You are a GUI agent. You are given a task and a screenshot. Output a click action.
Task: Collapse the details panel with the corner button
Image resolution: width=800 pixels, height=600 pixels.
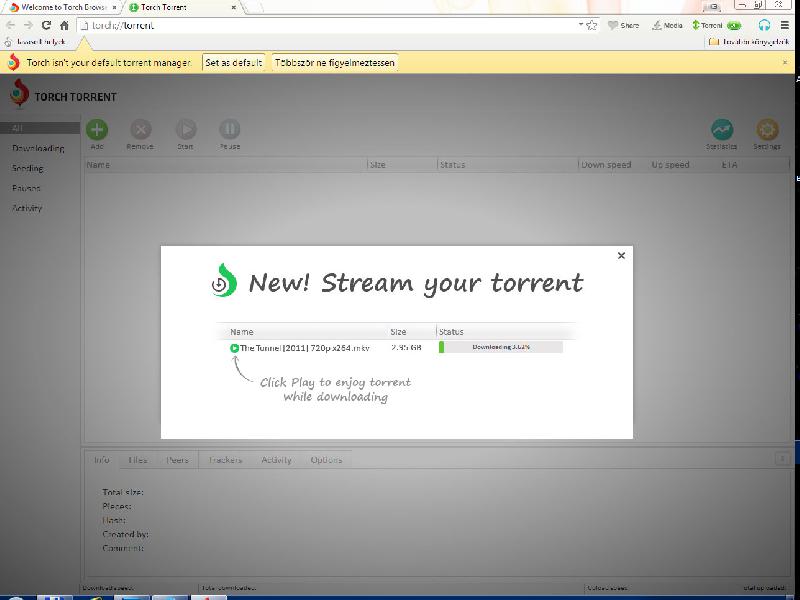pyautogui.click(x=782, y=459)
